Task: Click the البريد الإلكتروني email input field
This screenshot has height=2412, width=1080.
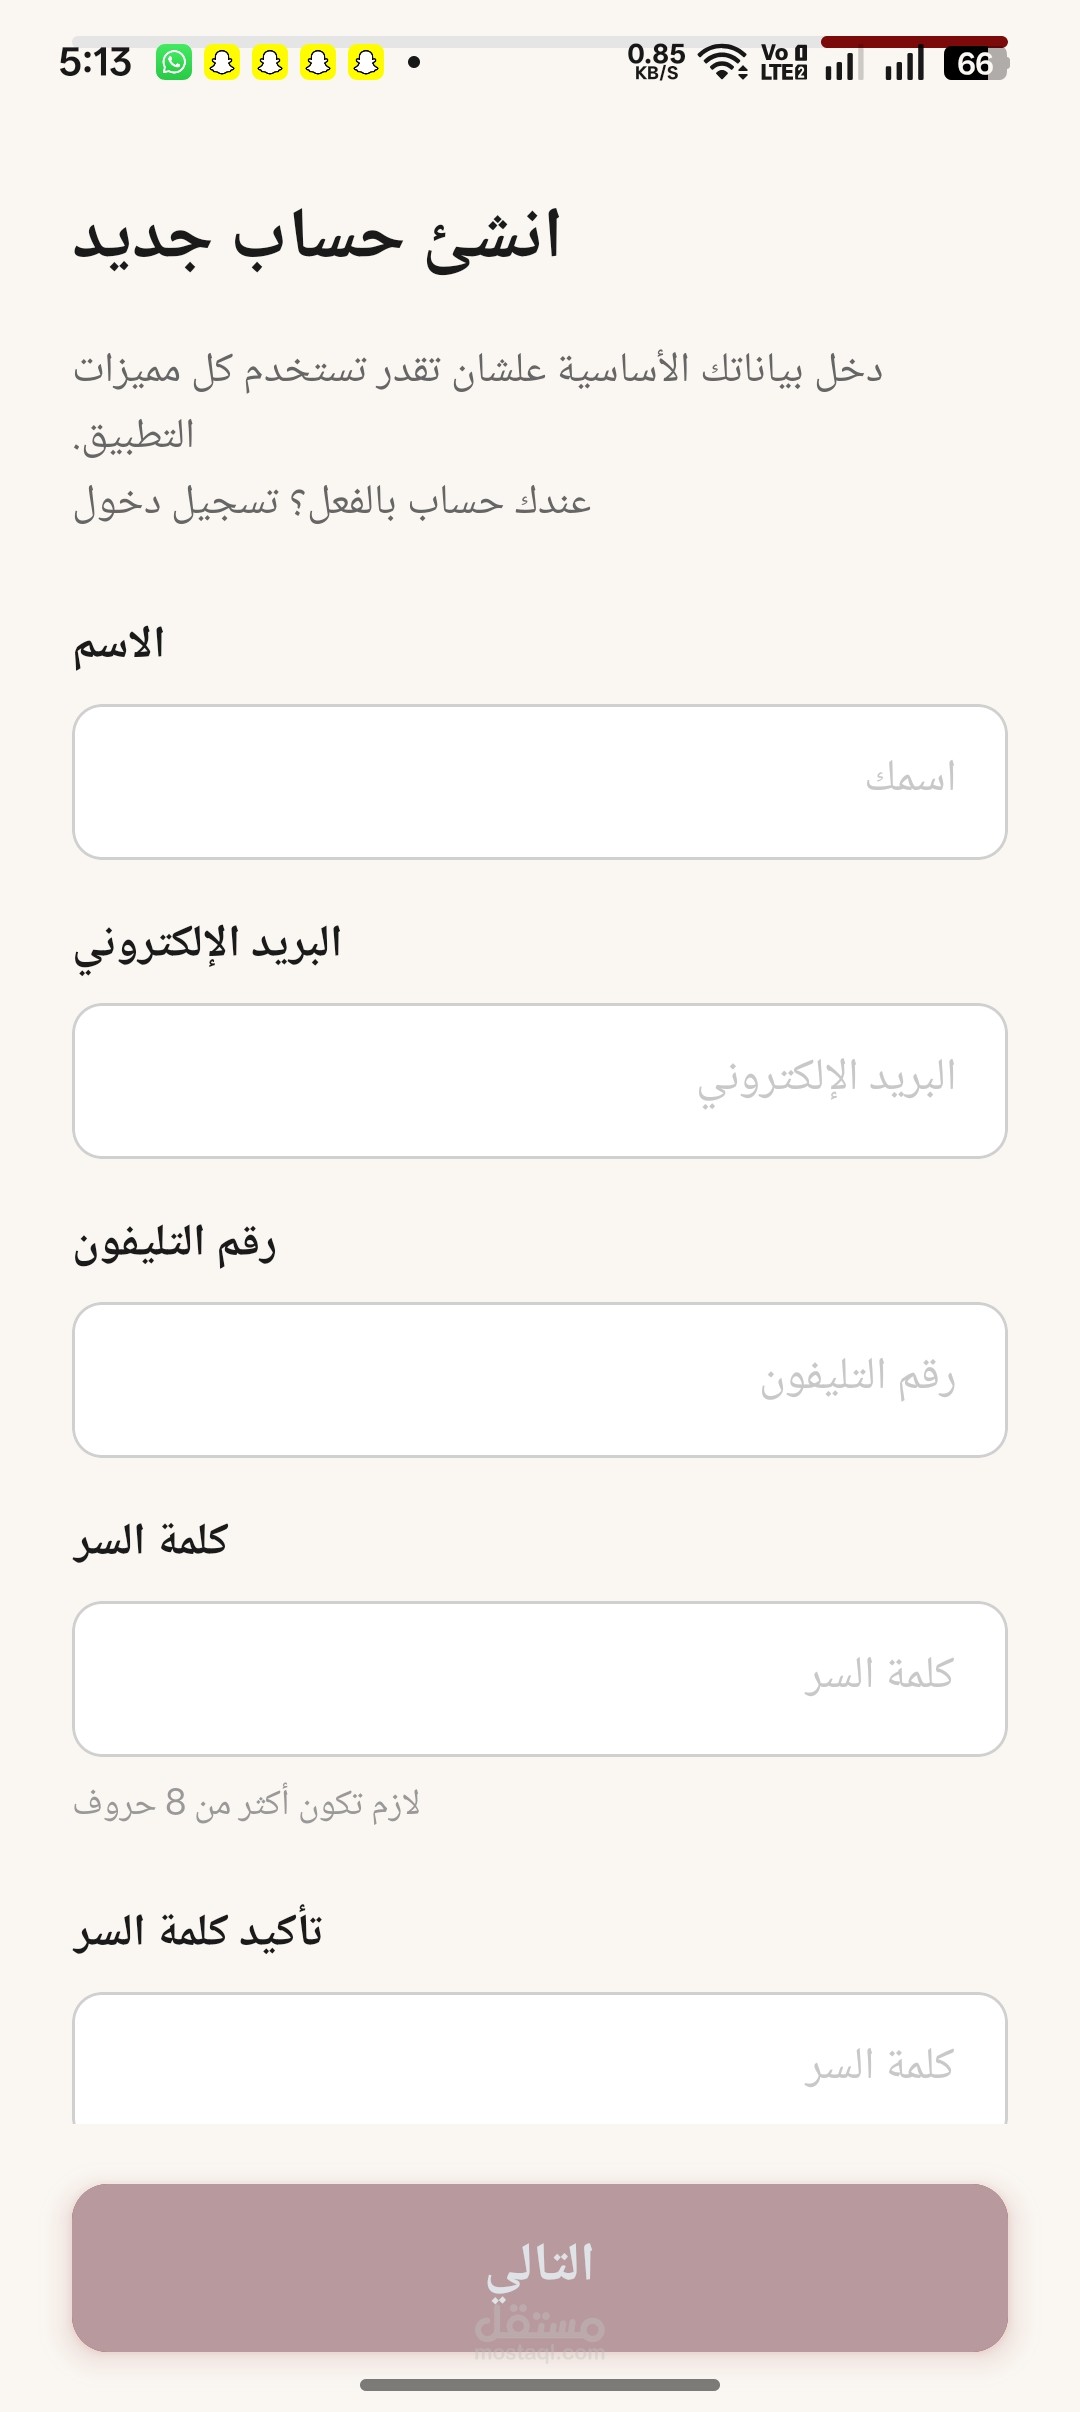Action: click(x=540, y=1081)
